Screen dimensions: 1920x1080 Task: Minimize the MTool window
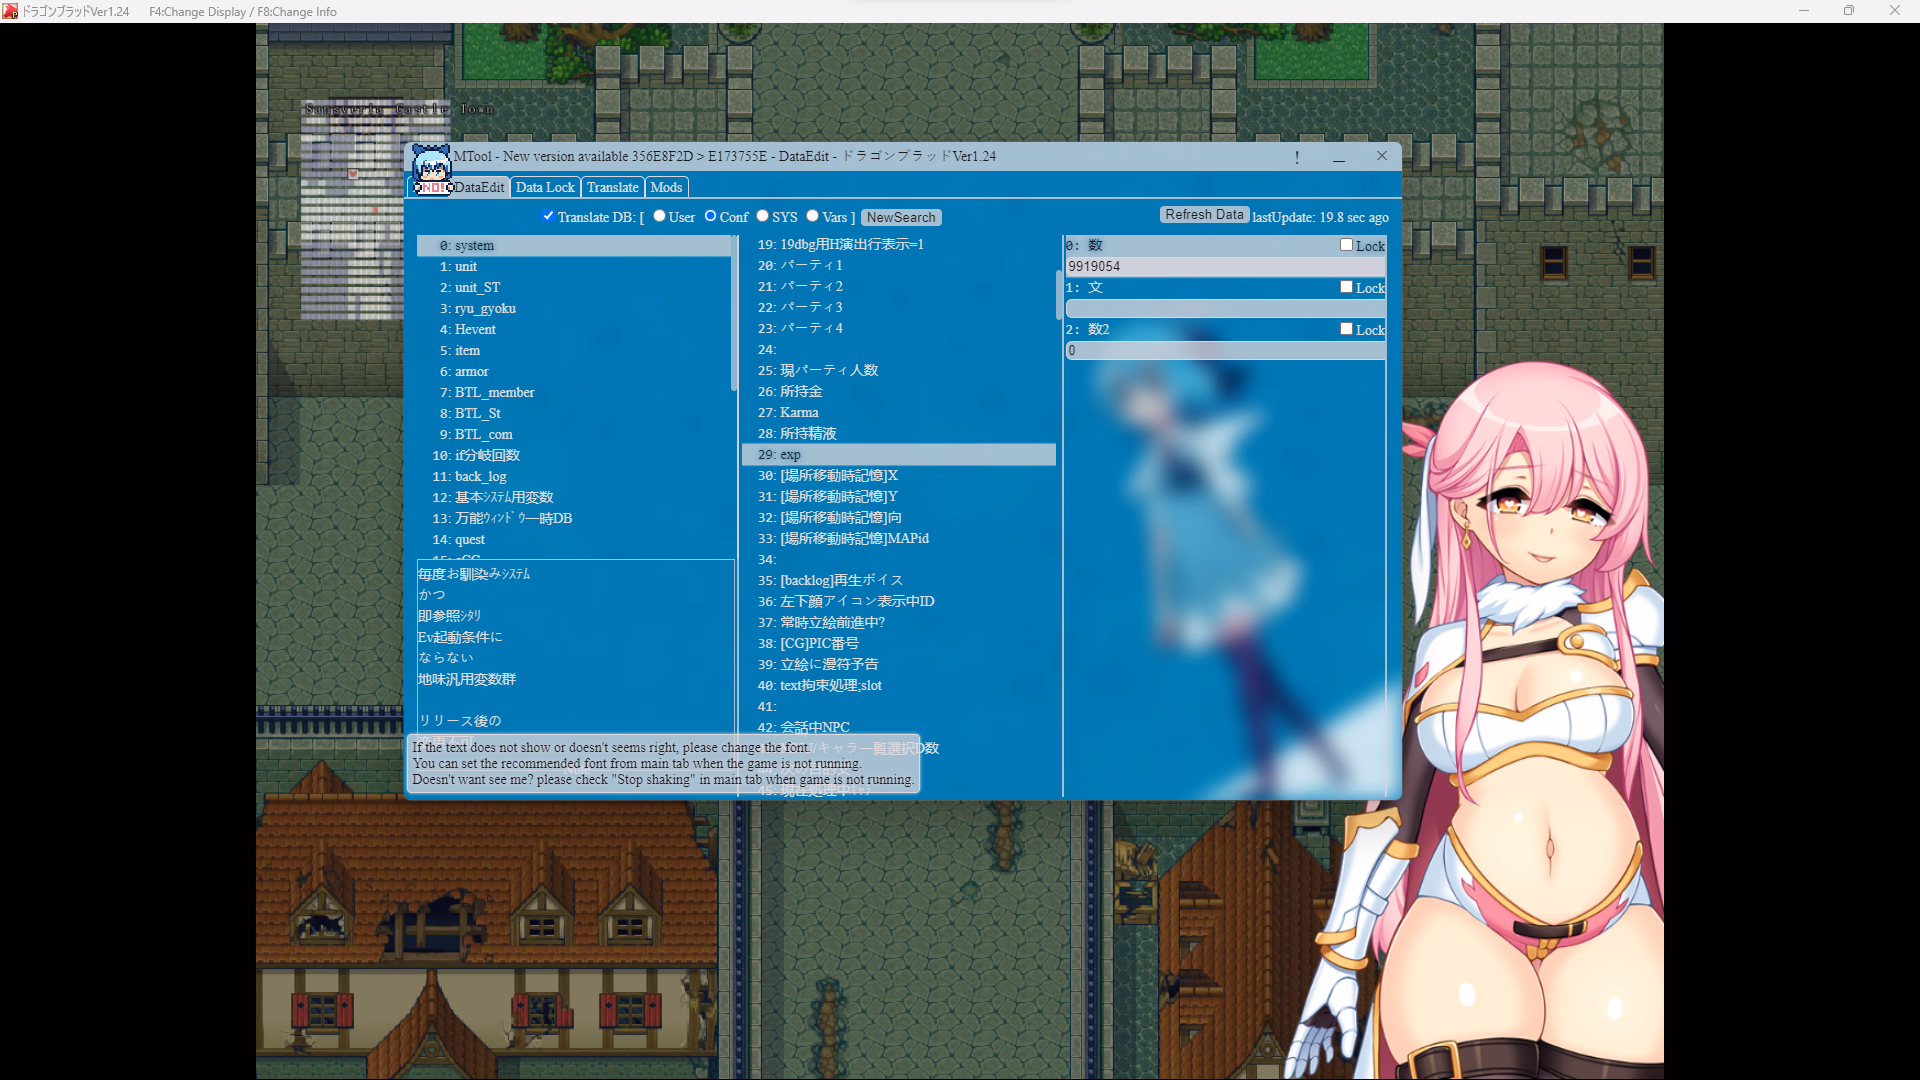tap(1339, 157)
